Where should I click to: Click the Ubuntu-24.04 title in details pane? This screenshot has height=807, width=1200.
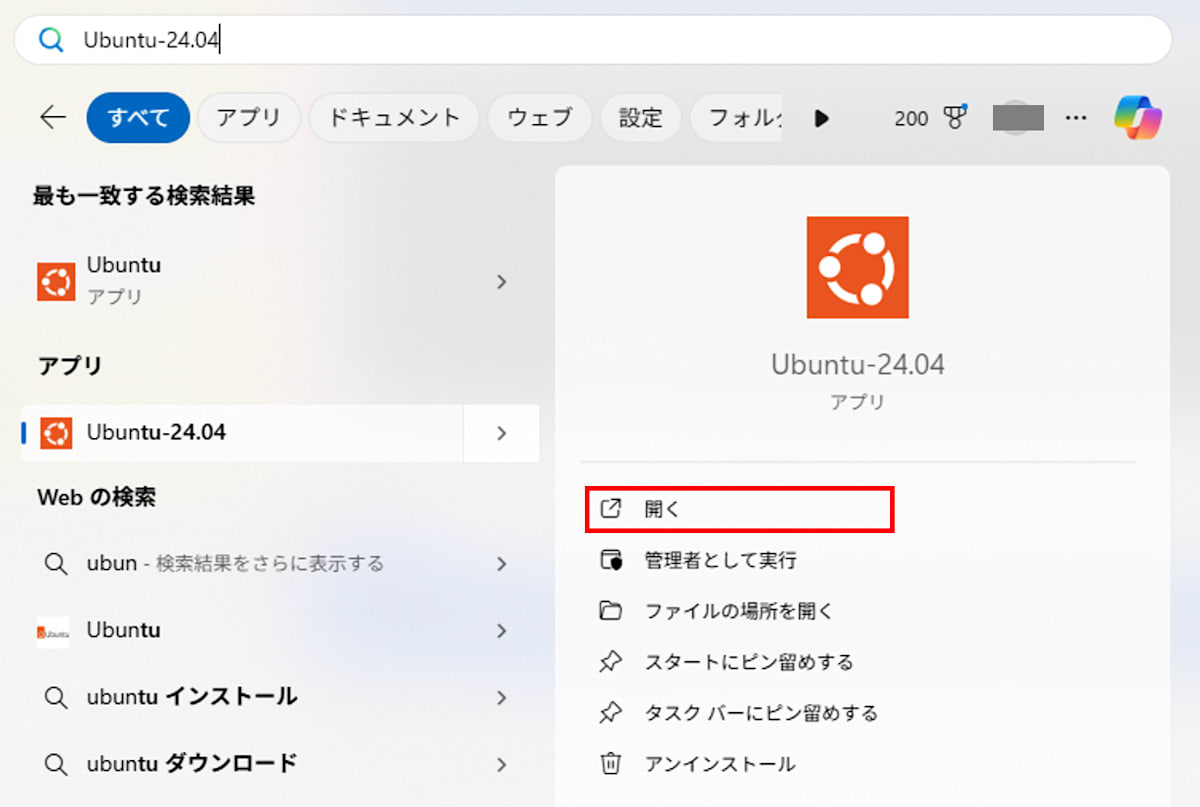click(858, 365)
